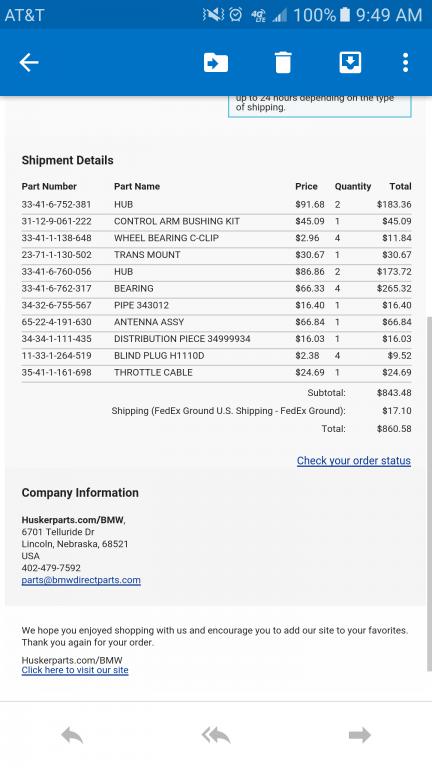Open the move to folder icon
The width and height of the screenshot is (432, 768).
tap(216, 63)
